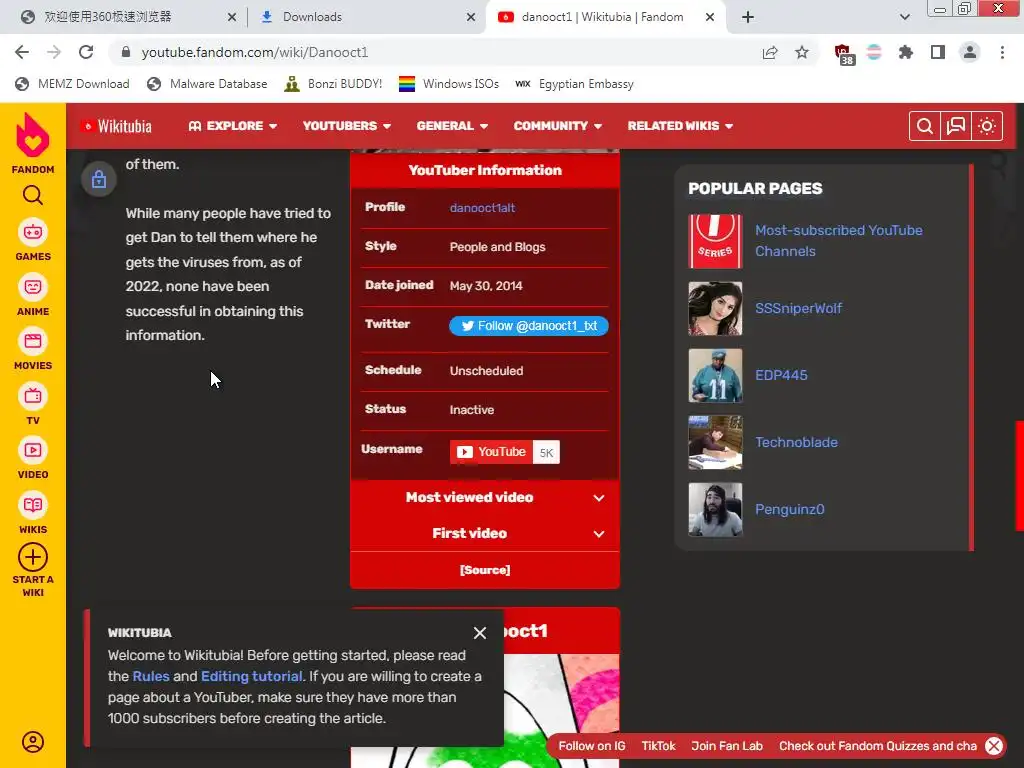Click the Follow on IG link
The width and height of the screenshot is (1024, 768).
click(592, 746)
